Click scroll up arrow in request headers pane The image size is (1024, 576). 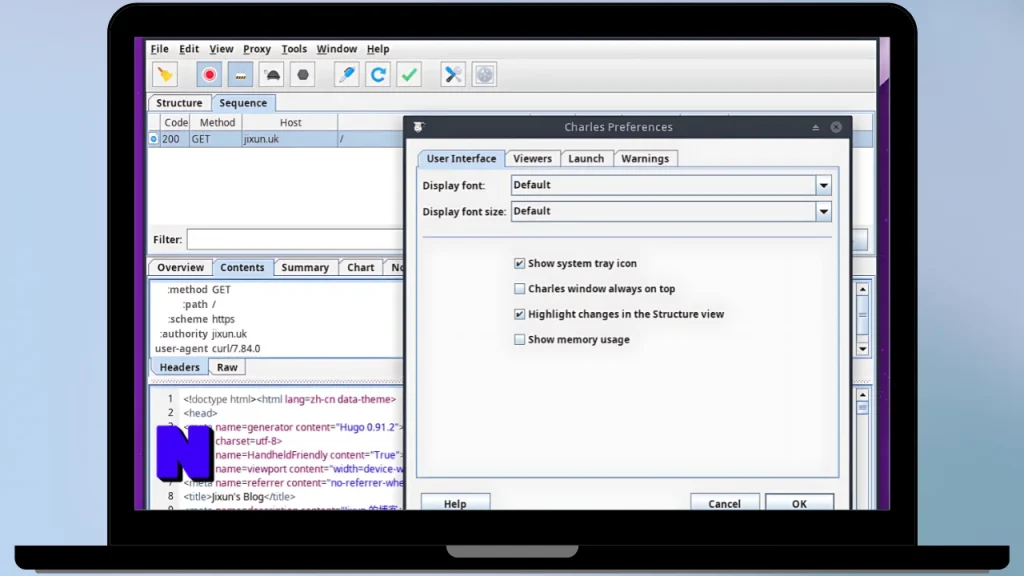pyautogui.click(x=863, y=289)
